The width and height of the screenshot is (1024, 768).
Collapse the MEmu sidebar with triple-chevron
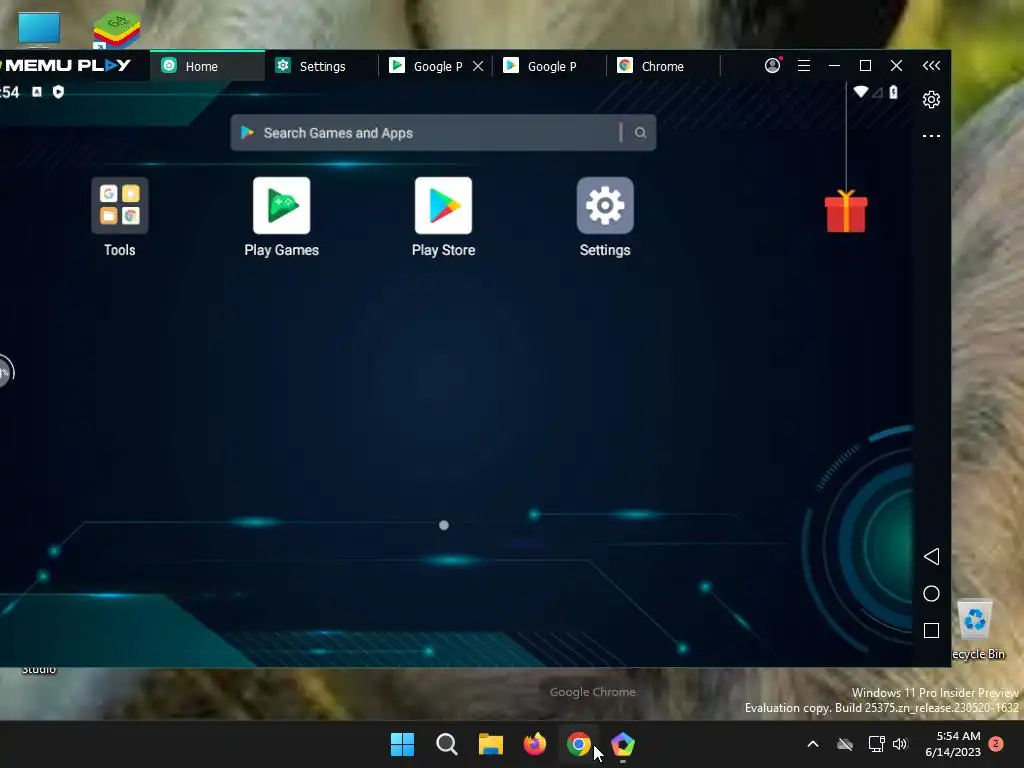click(931, 65)
